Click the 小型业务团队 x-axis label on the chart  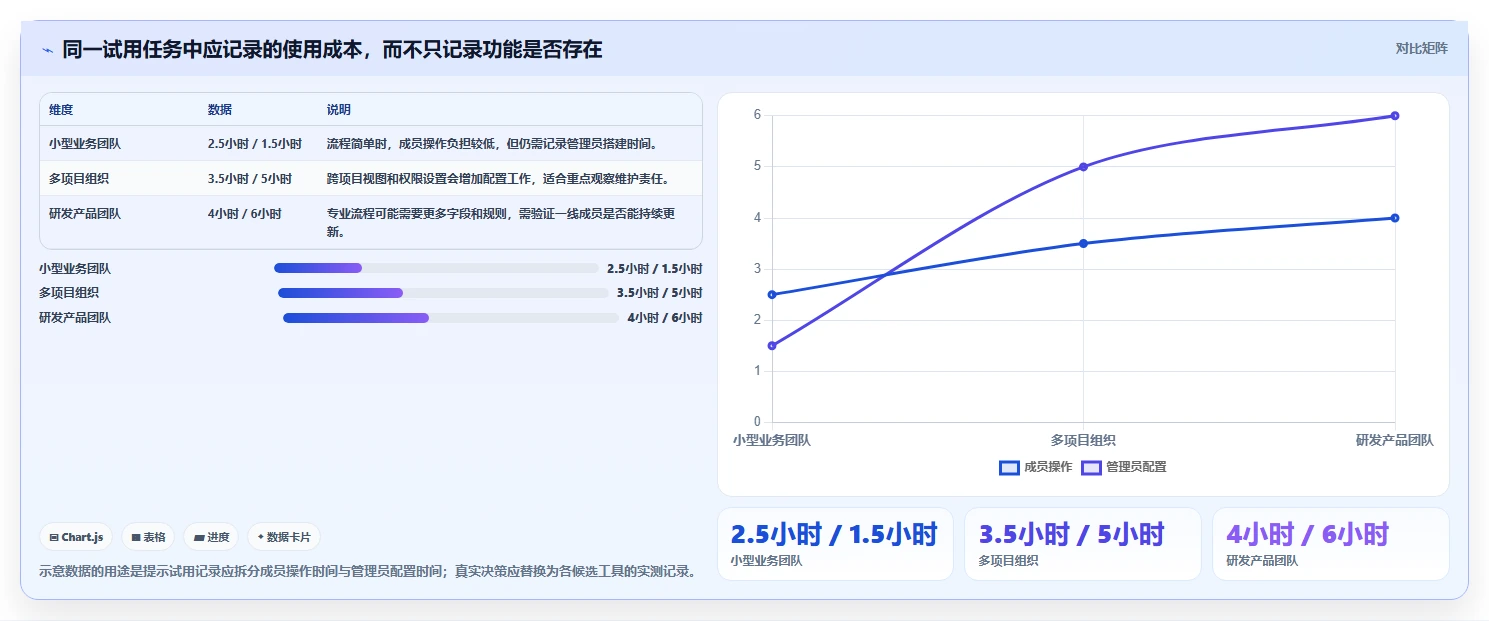[772, 440]
